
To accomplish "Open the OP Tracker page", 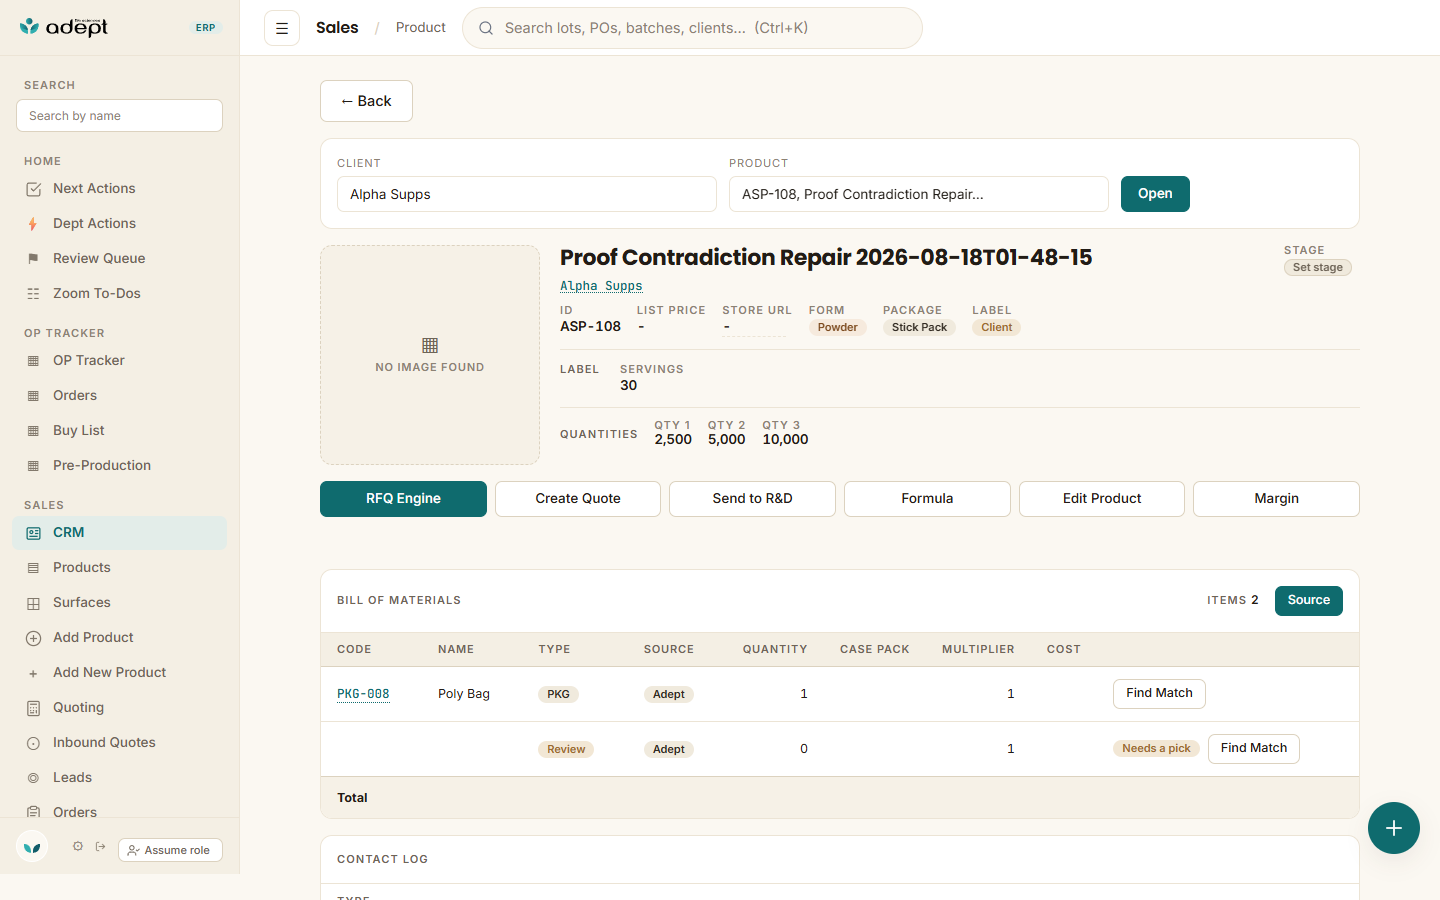I will [x=120, y=361].
